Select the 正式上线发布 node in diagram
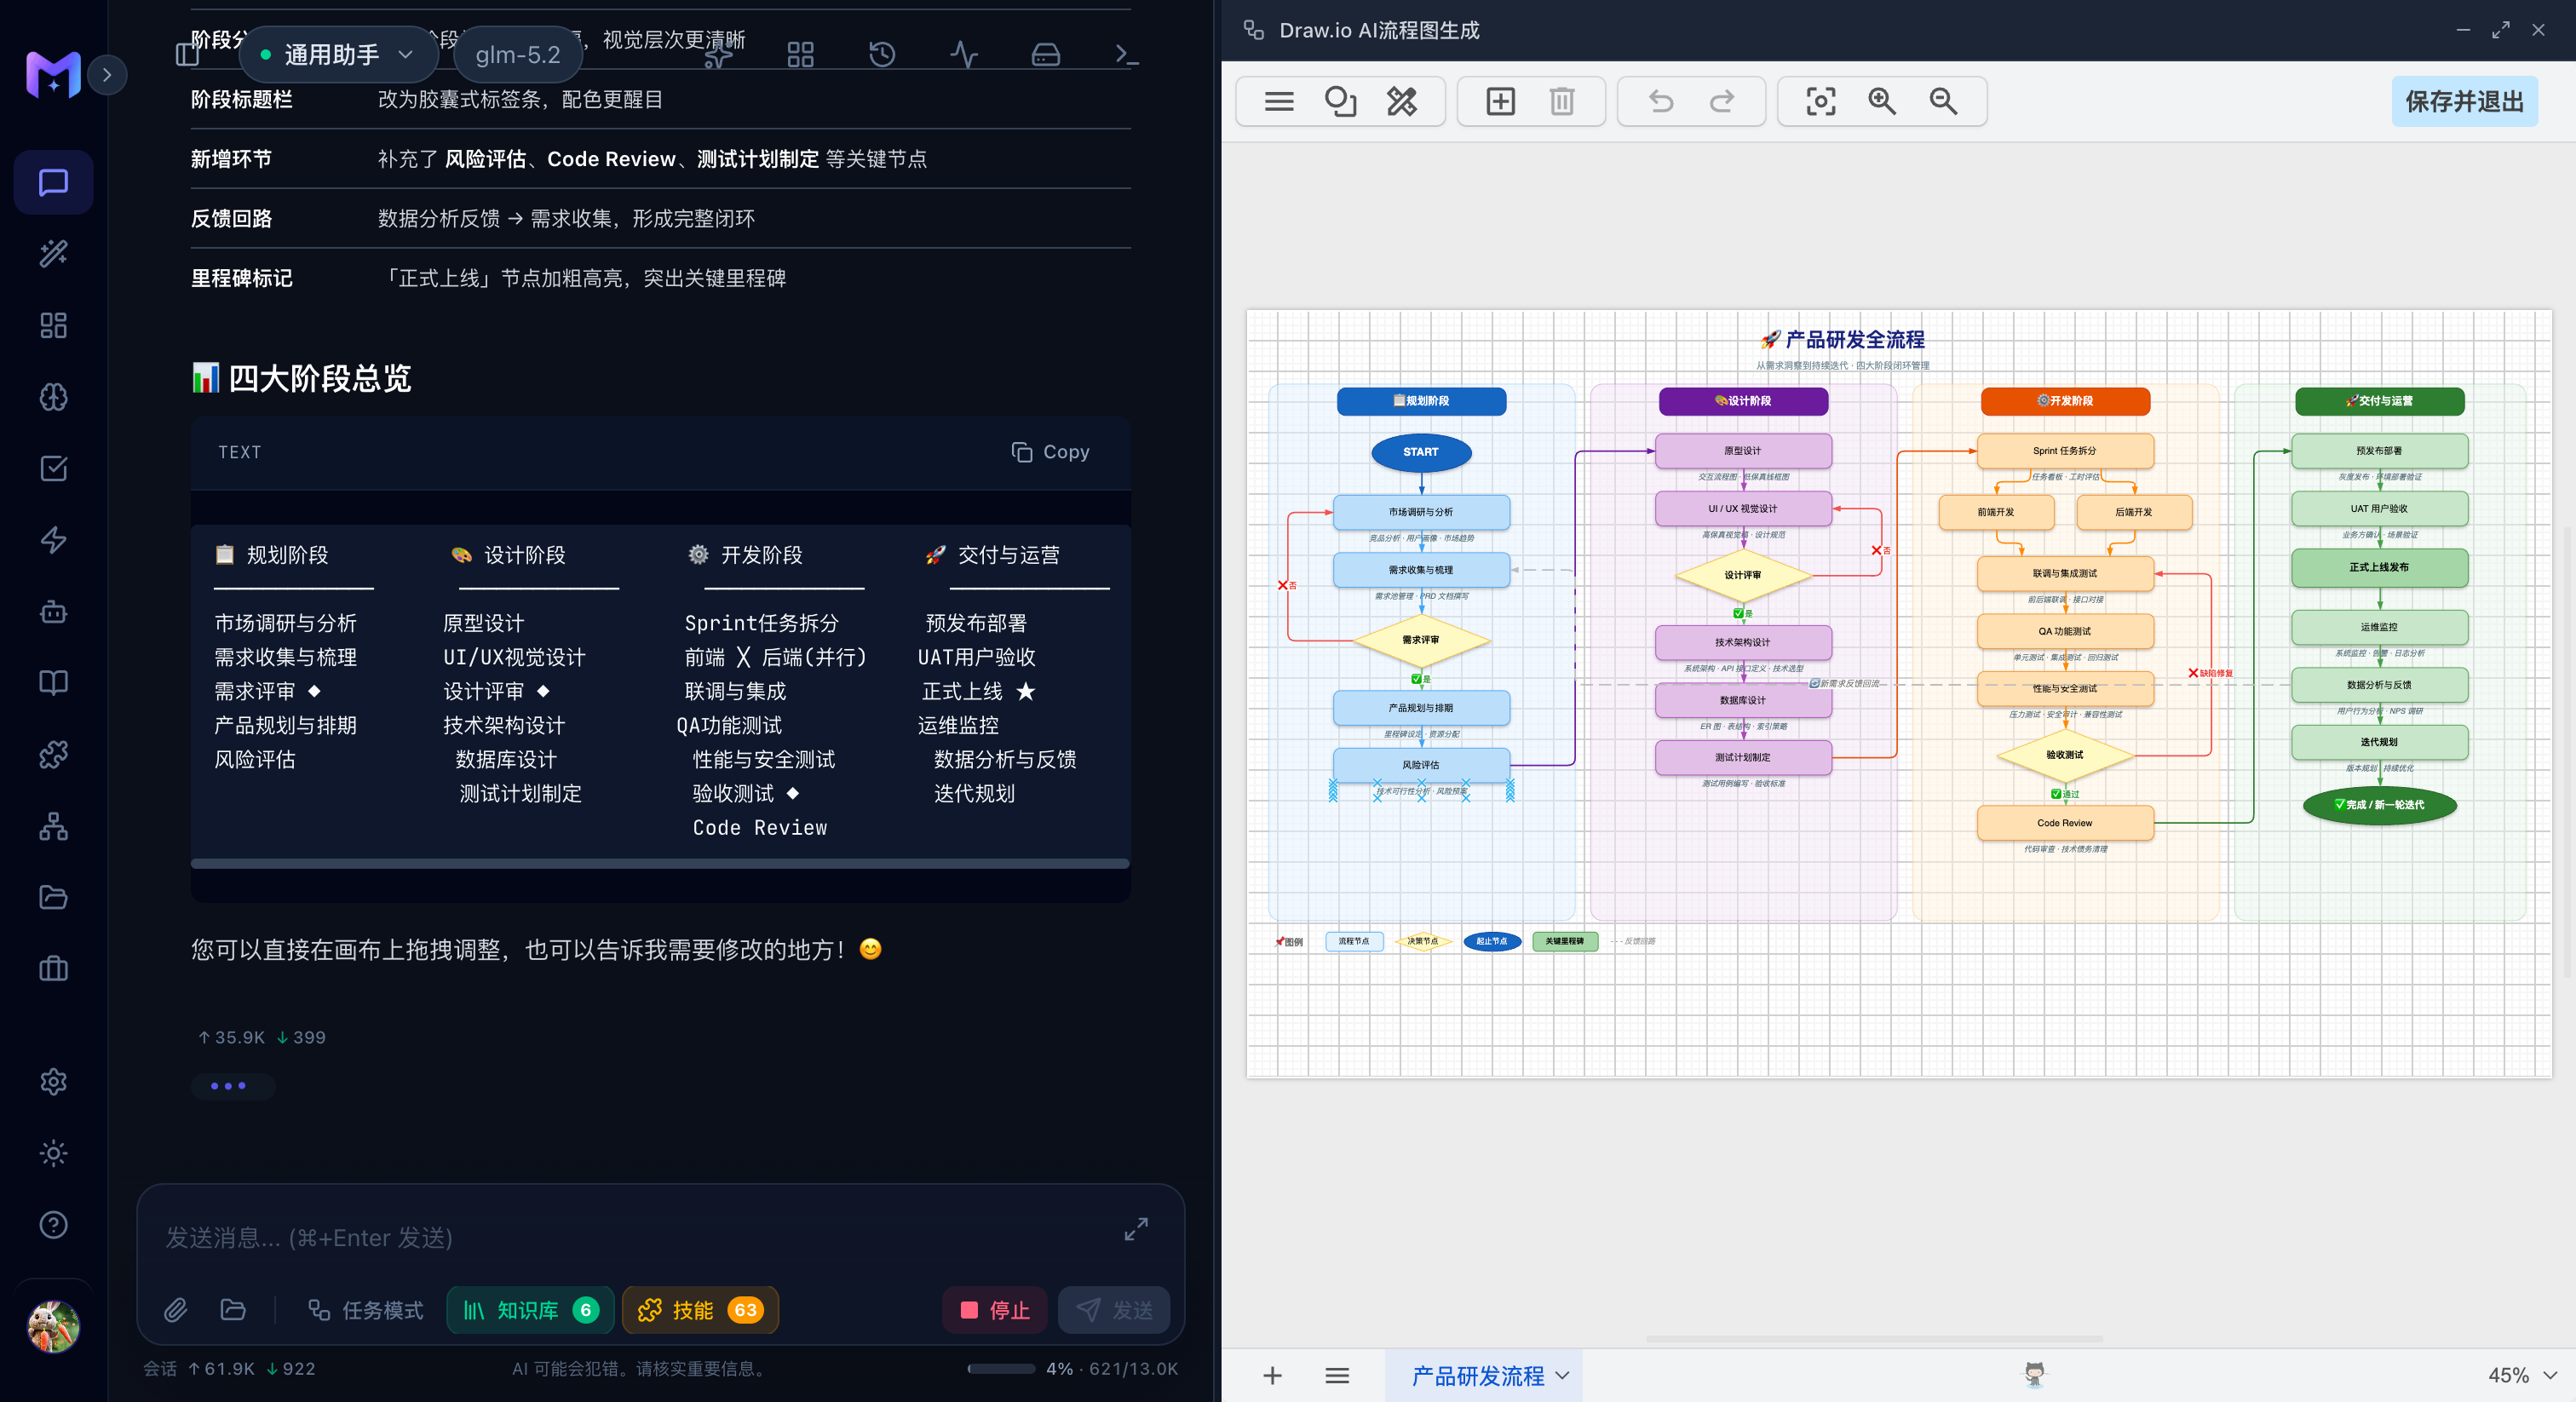This screenshot has width=2576, height=1402. 2379,567
